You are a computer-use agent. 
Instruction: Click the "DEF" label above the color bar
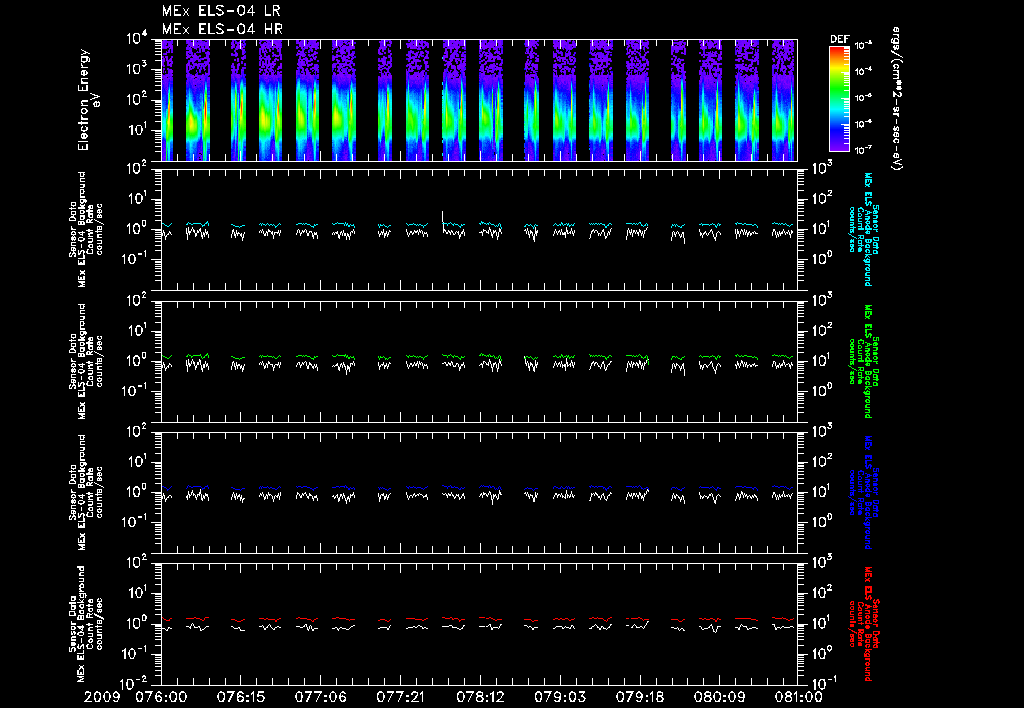(x=839, y=39)
